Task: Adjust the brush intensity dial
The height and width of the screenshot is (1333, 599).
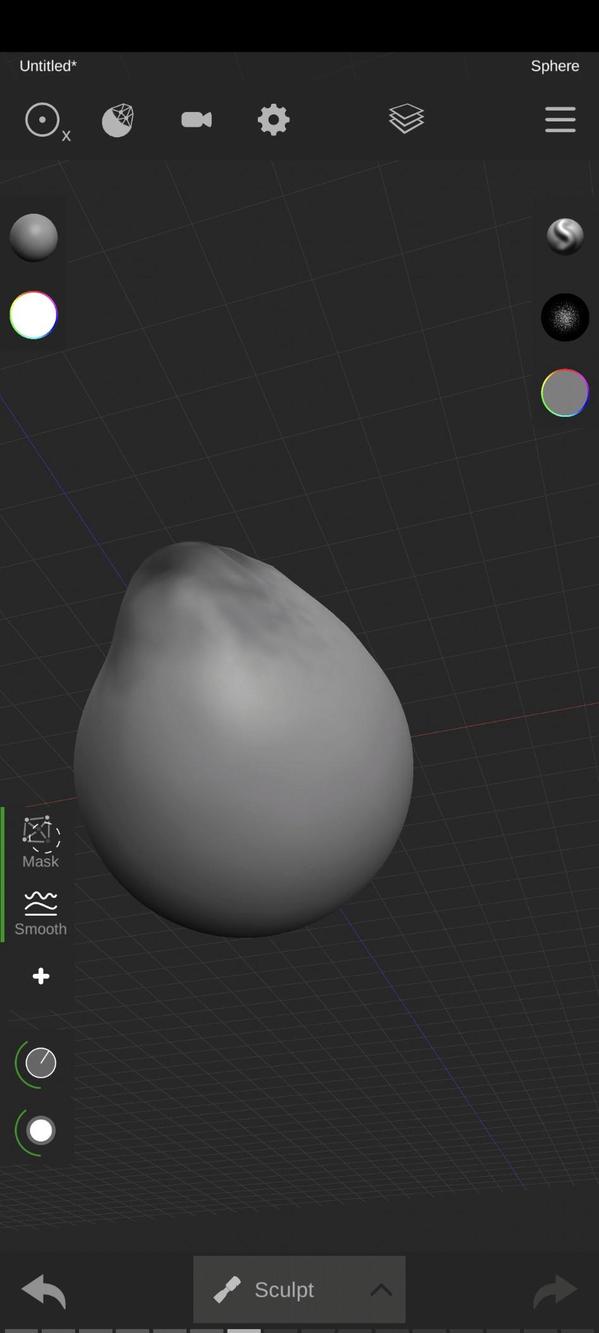Action: [40, 1062]
